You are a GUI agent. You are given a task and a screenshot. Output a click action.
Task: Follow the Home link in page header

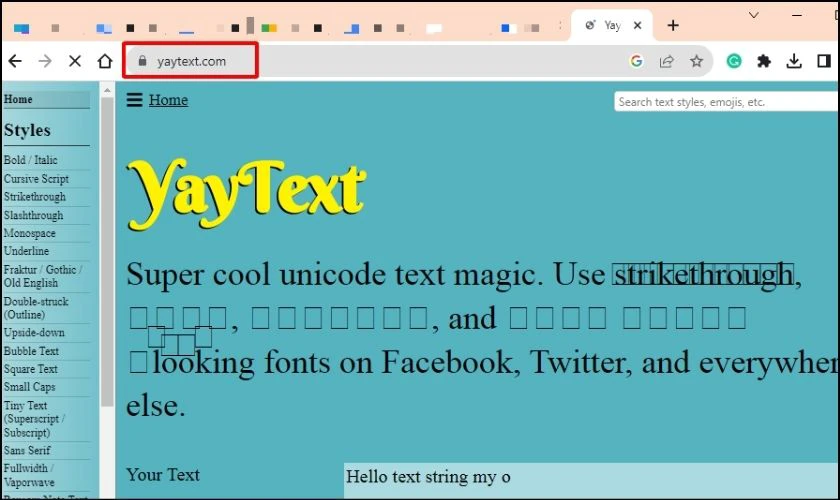[168, 100]
